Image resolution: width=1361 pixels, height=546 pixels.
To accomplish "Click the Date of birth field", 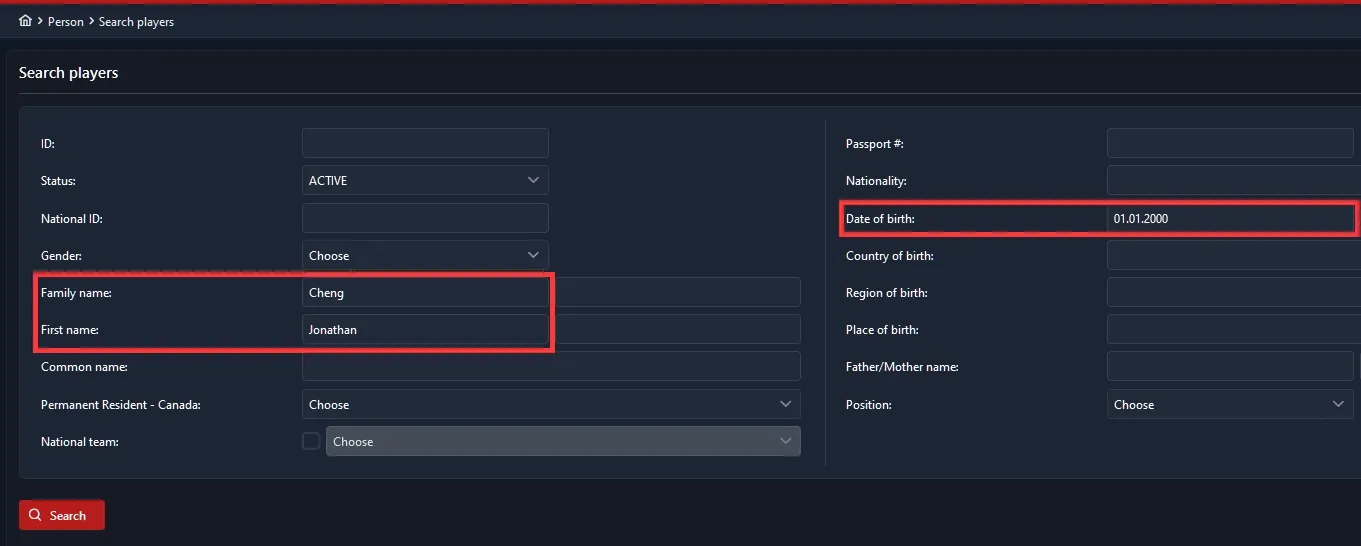I will click(x=1230, y=218).
